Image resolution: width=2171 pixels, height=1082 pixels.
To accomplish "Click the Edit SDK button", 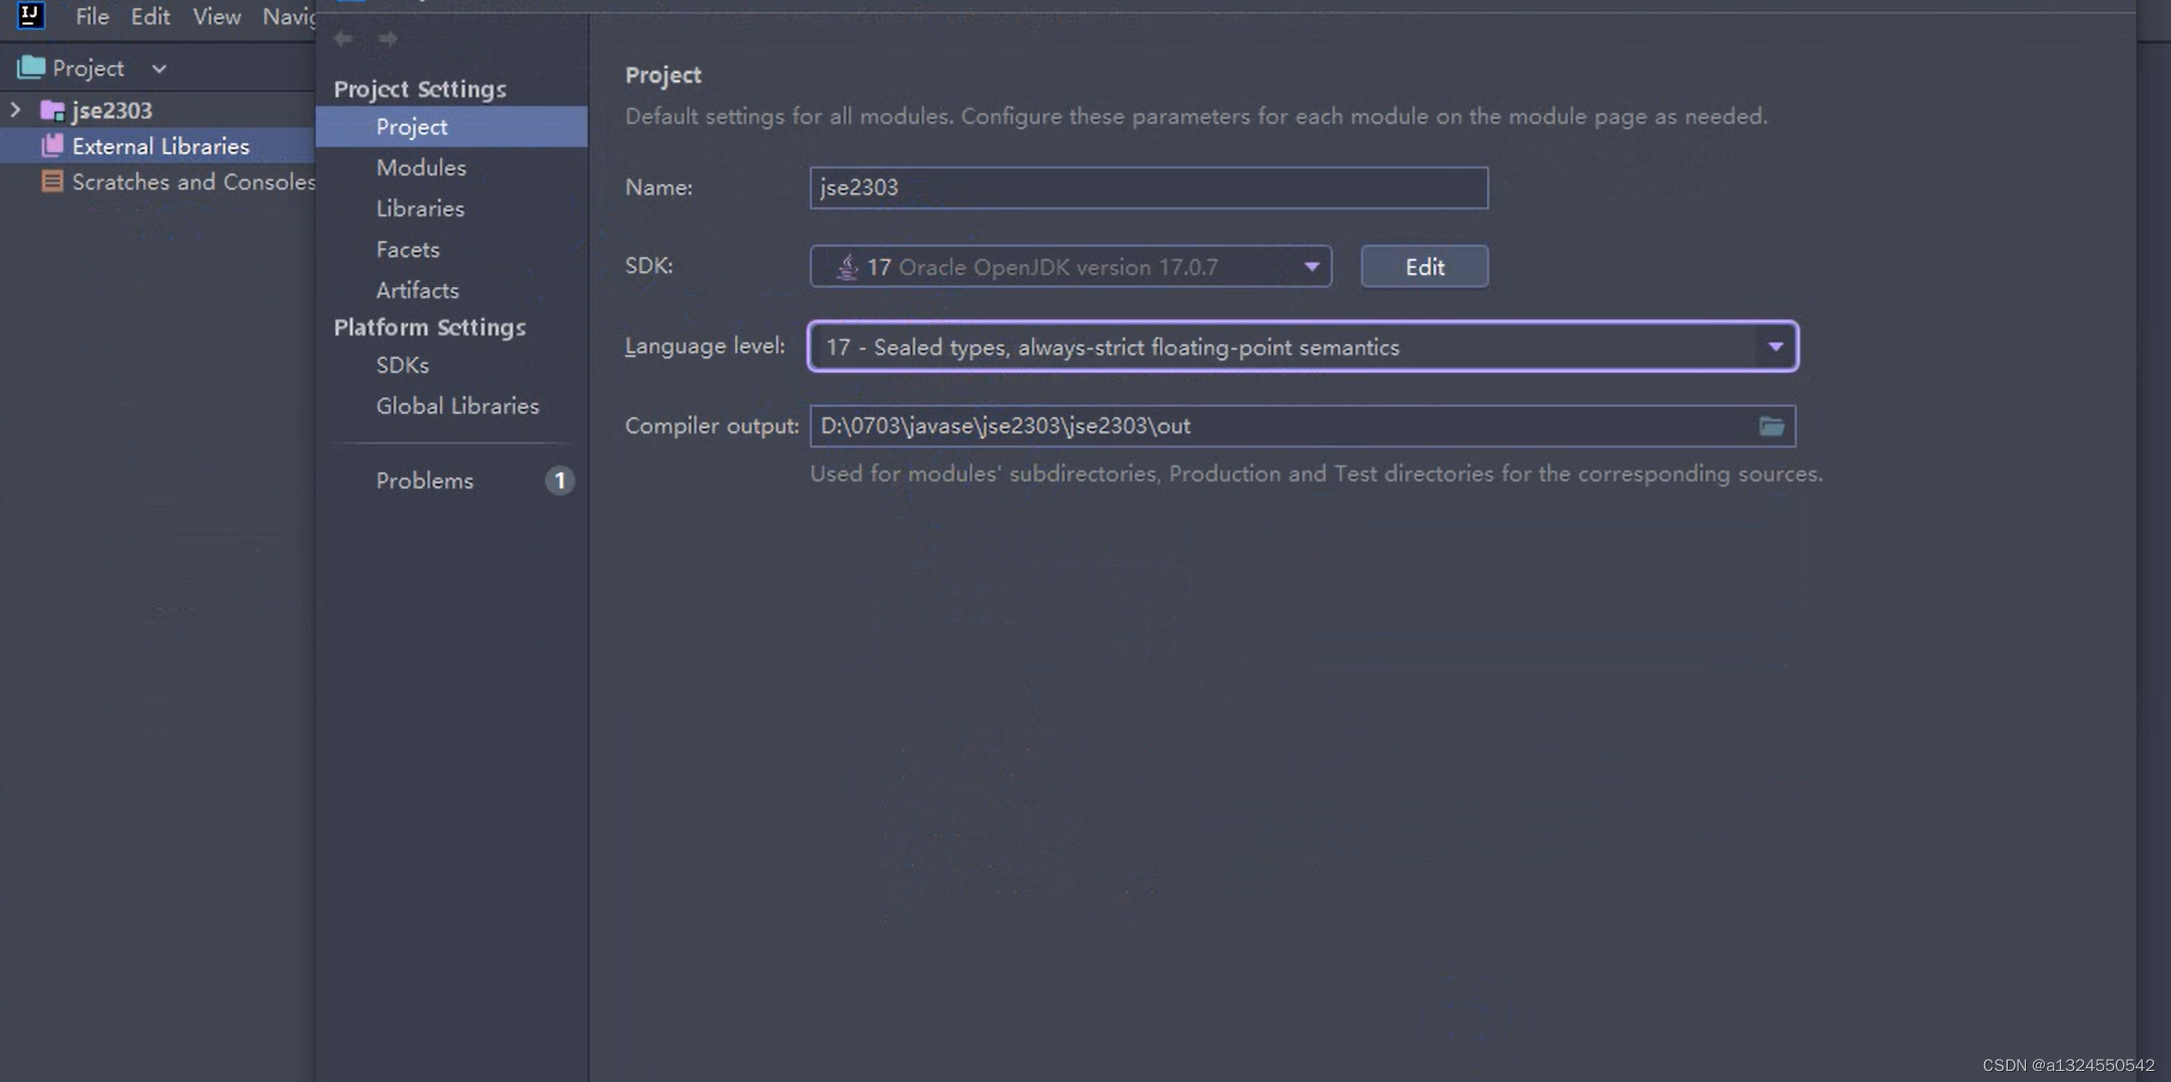I will point(1424,267).
